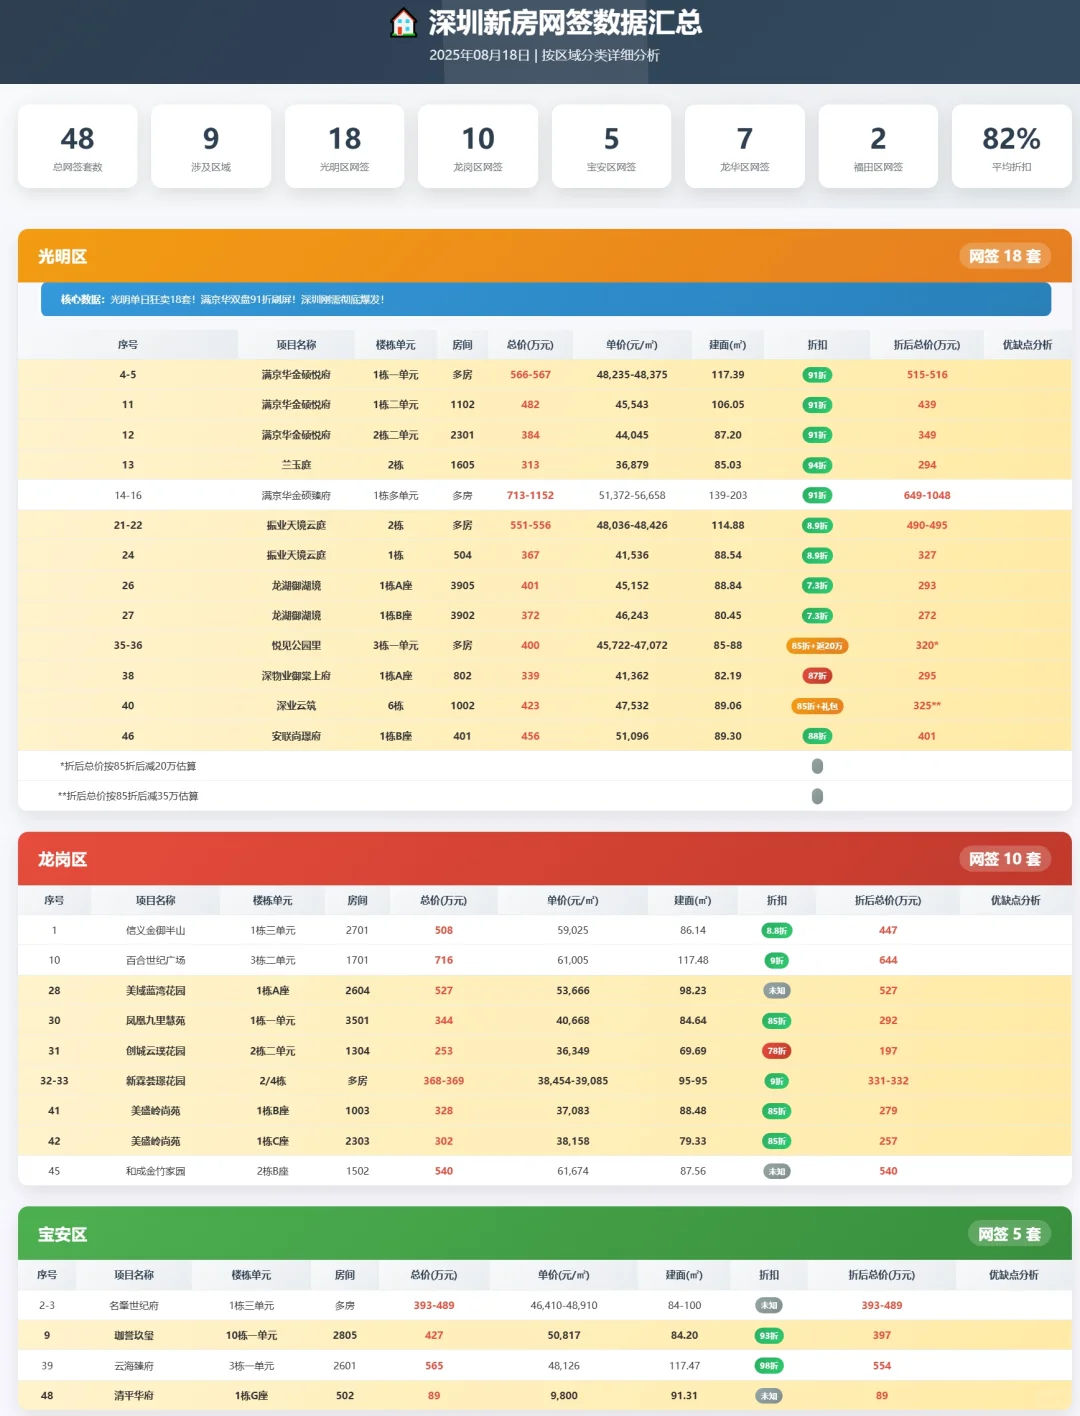
Task: Click 优缺点分析 column header in 光明区 table
Action: (1027, 345)
